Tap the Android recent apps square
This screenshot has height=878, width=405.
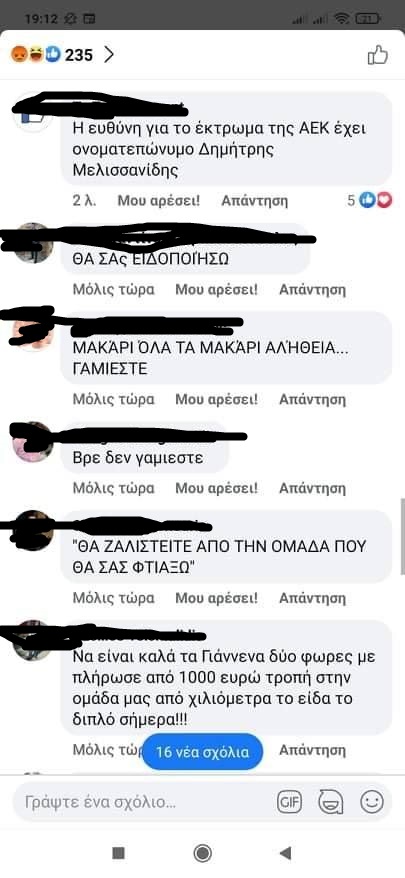118,853
